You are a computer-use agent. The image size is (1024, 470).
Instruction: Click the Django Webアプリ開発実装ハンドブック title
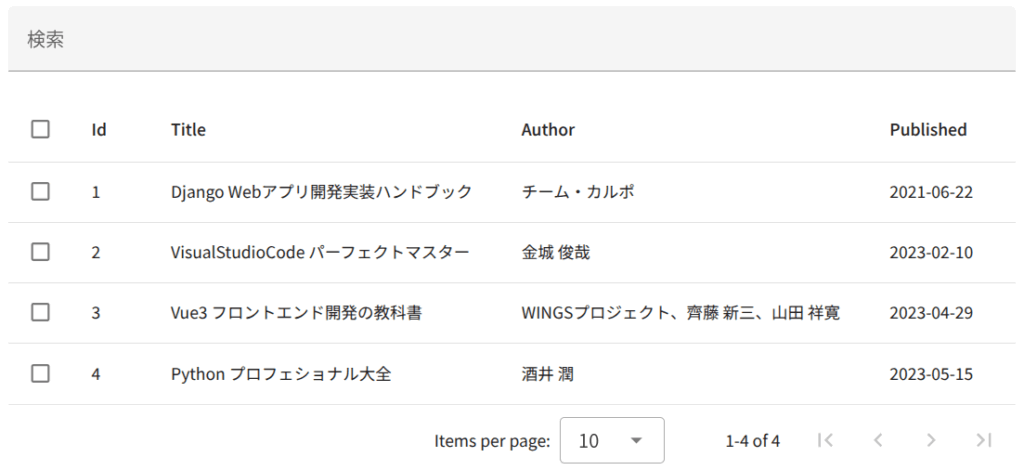click(x=321, y=192)
